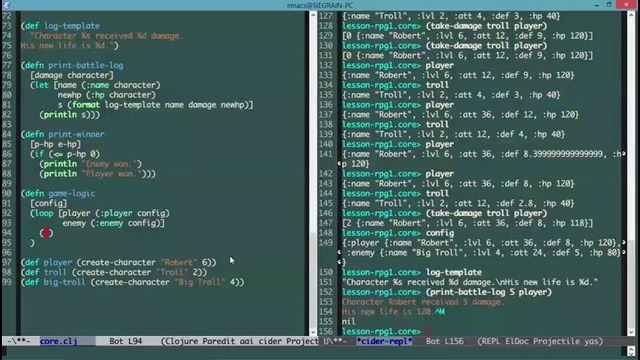The width and height of the screenshot is (640, 360).
Task: Click '"Player won."' string on line 88
Action: pyautogui.click(x=111, y=174)
